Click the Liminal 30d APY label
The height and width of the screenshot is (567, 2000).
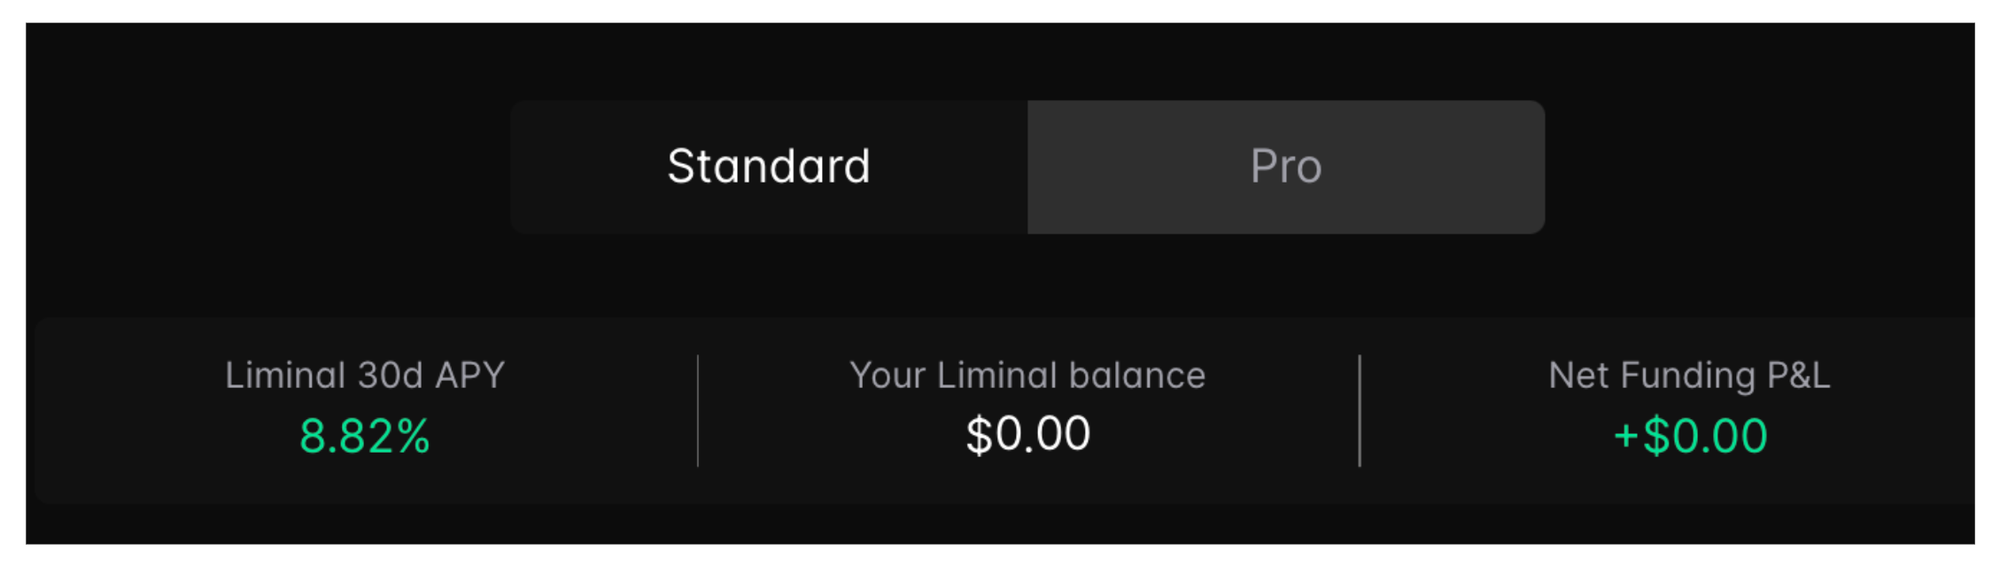[364, 375]
